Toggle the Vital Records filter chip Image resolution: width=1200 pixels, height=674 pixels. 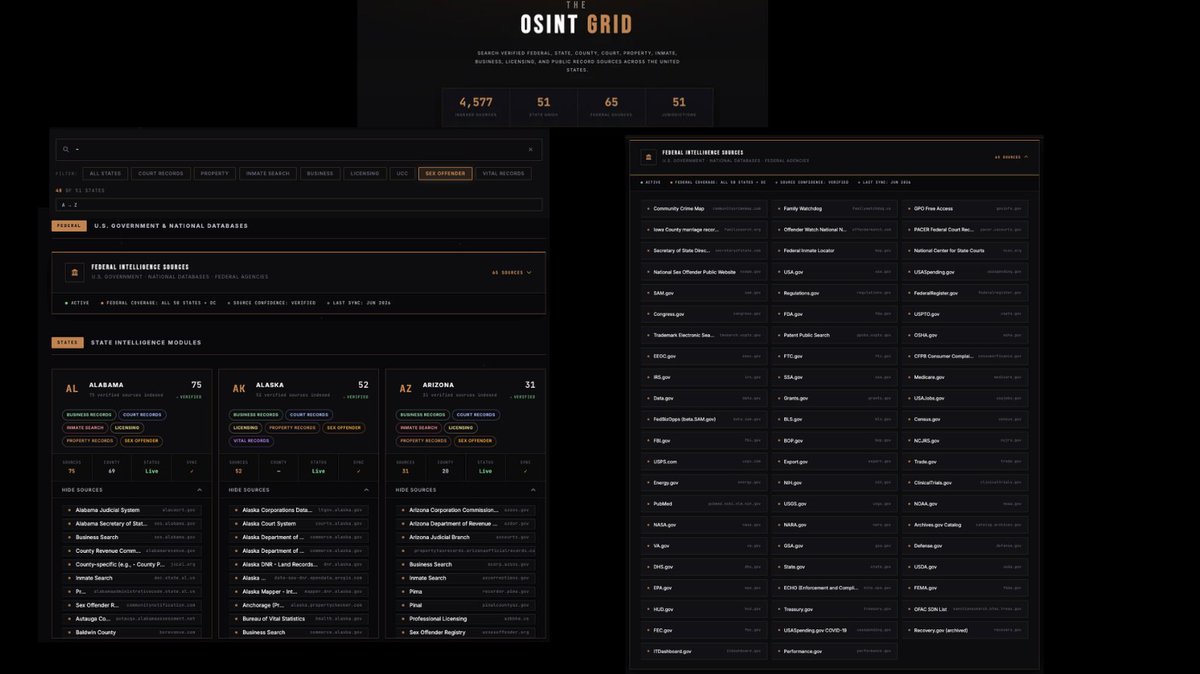[x=503, y=173]
